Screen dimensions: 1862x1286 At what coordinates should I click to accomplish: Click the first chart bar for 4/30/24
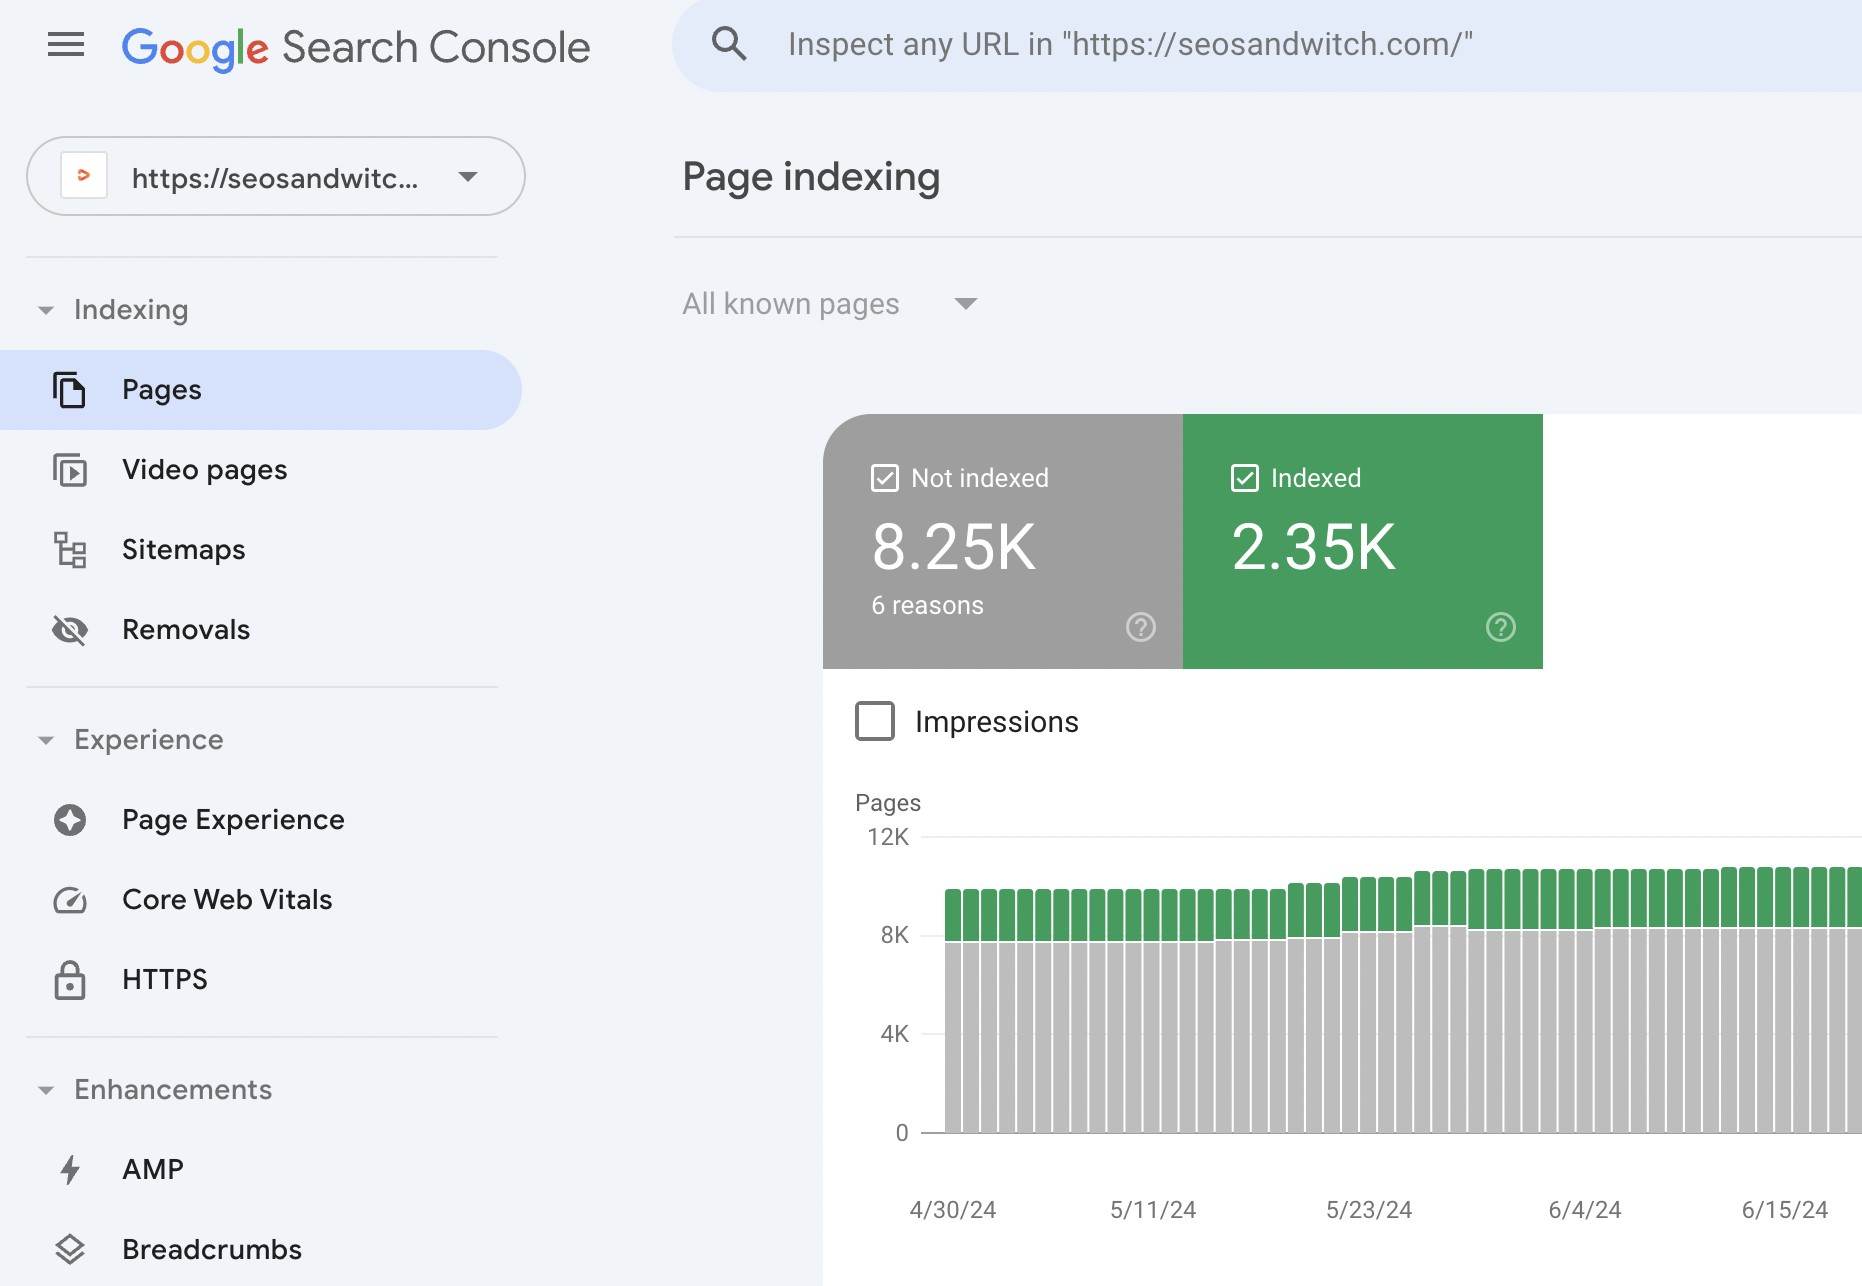(x=953, y=1011)
